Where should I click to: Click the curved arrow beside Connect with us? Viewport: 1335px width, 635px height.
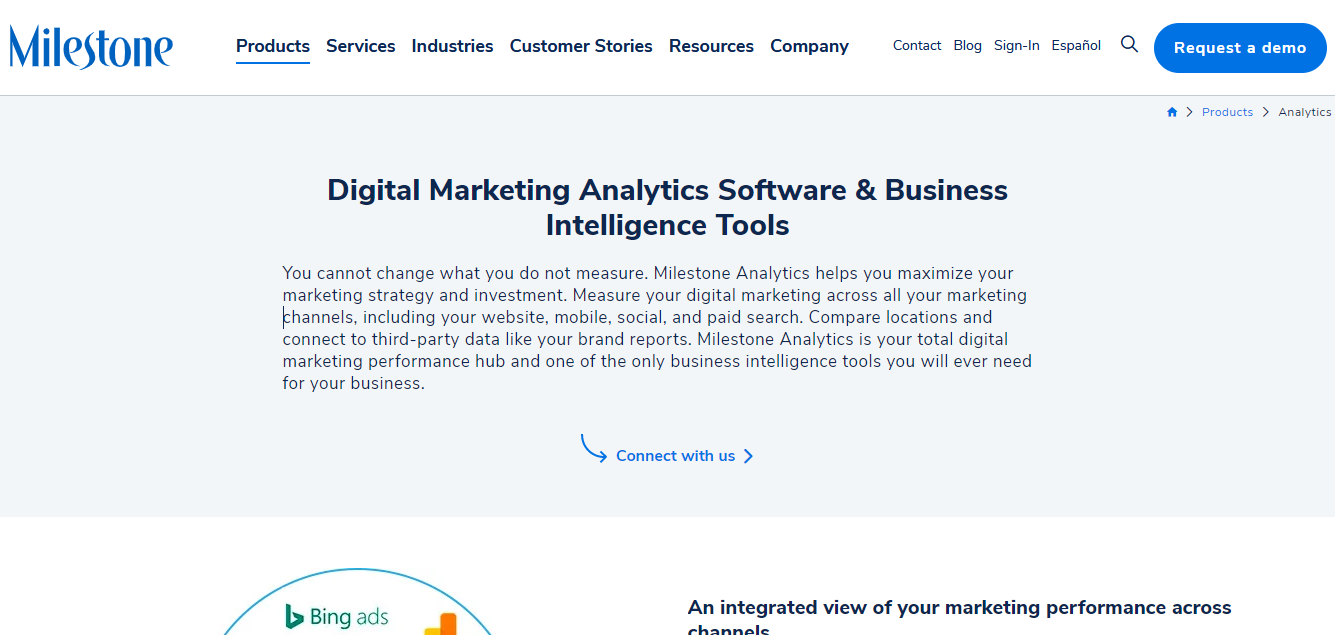[x=594, y=448]
